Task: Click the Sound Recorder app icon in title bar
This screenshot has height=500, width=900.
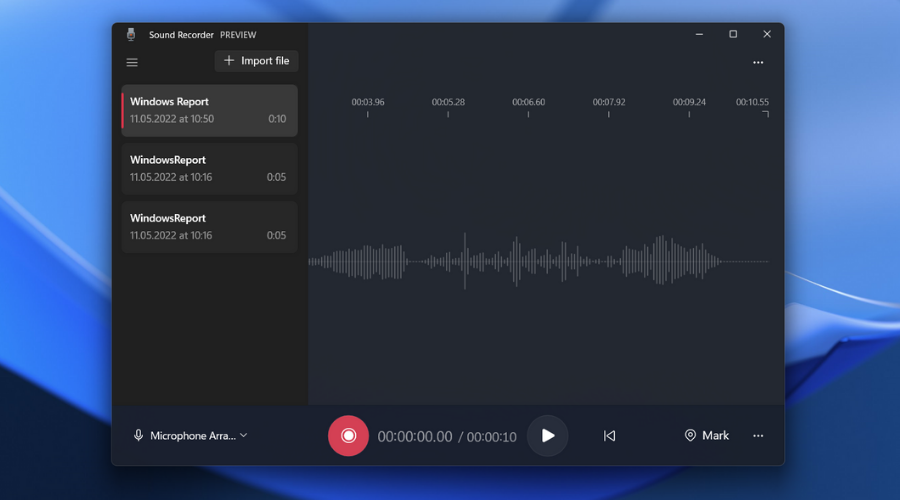Action: [x=131, y=34]
